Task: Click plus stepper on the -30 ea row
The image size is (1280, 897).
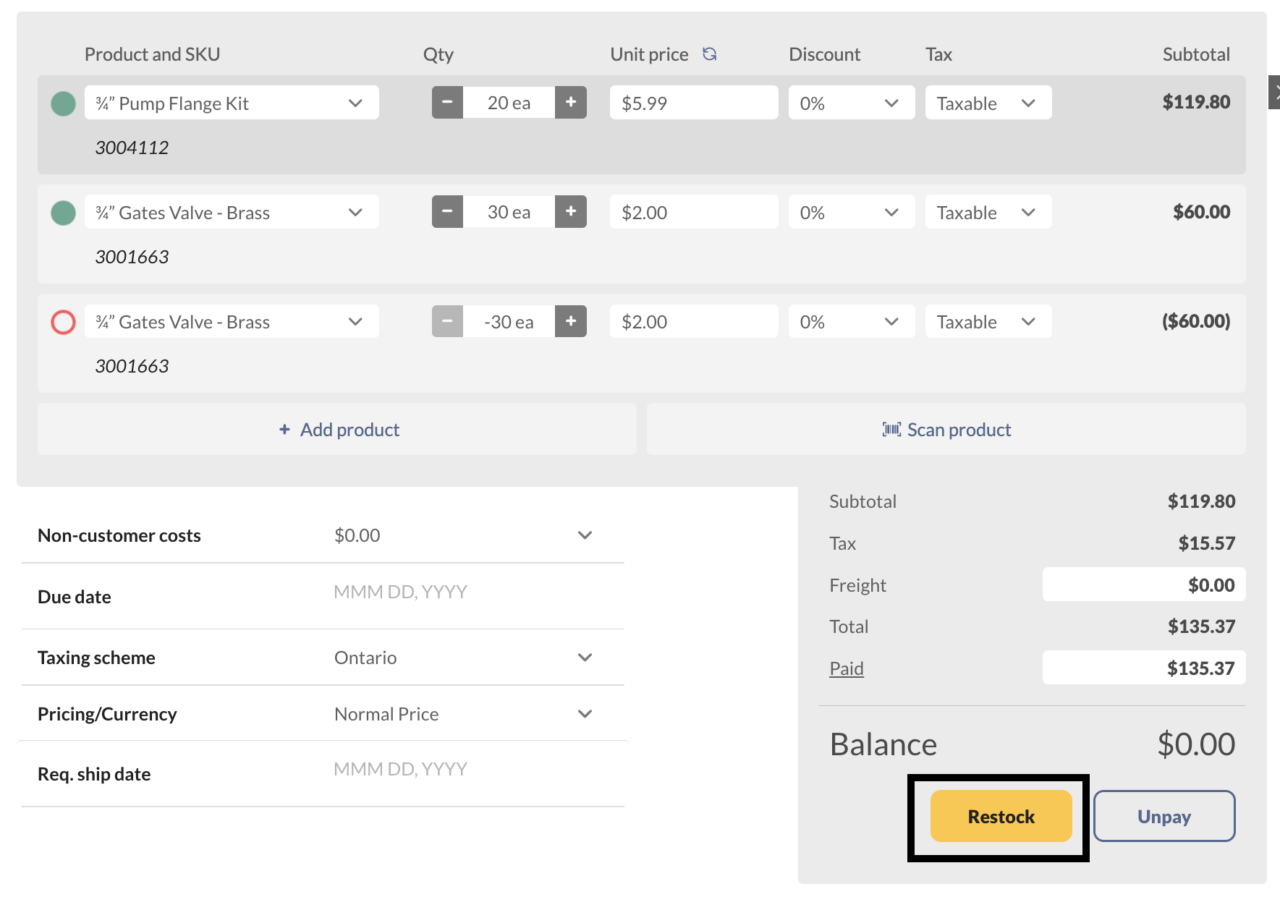Action: click(570, 321)
